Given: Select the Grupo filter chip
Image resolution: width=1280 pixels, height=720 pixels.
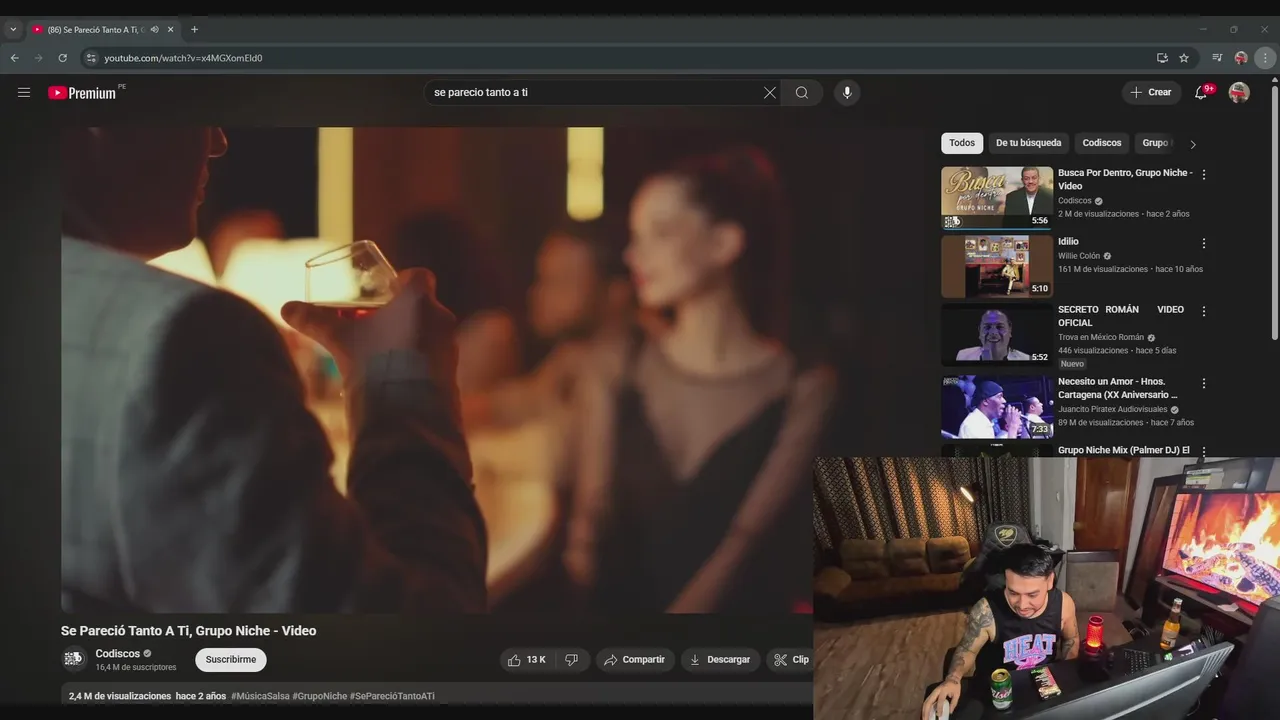Looking at the screenshot, I should click(1156, 143).
